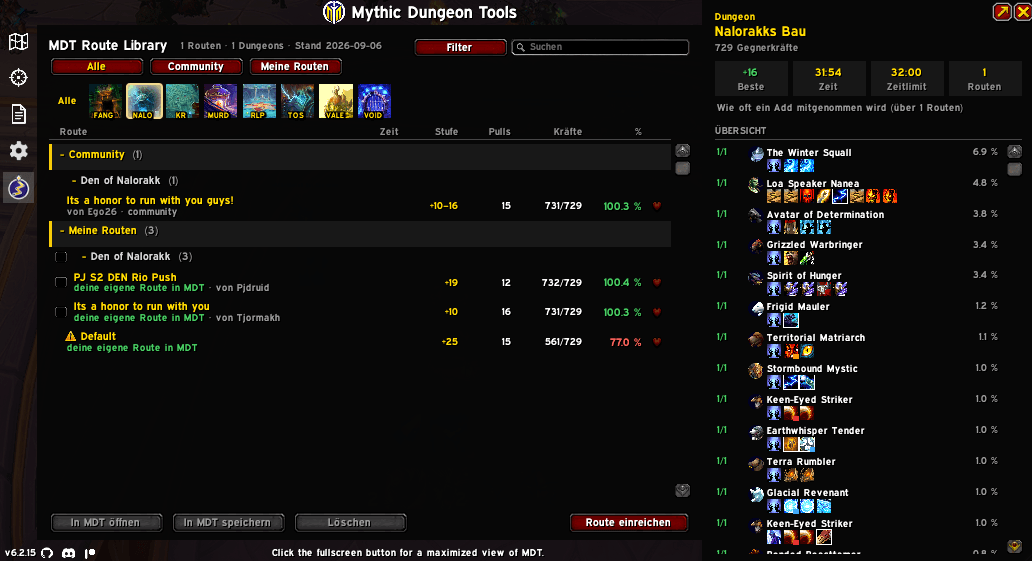Open settings gear in sidebar
This screenshot has height=561, width=1032.
[18, 151]
